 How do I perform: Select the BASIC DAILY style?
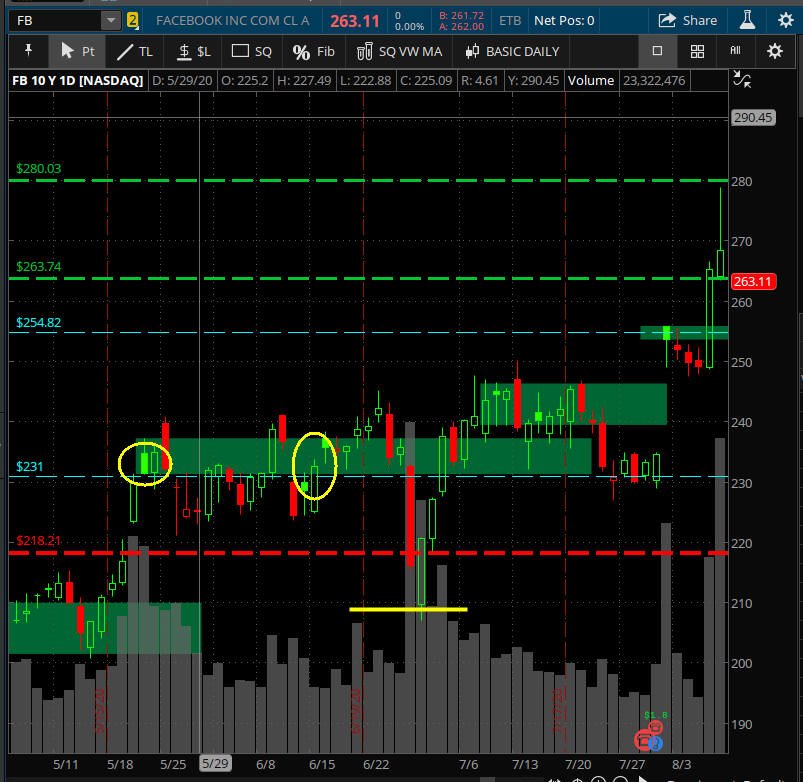511,51
